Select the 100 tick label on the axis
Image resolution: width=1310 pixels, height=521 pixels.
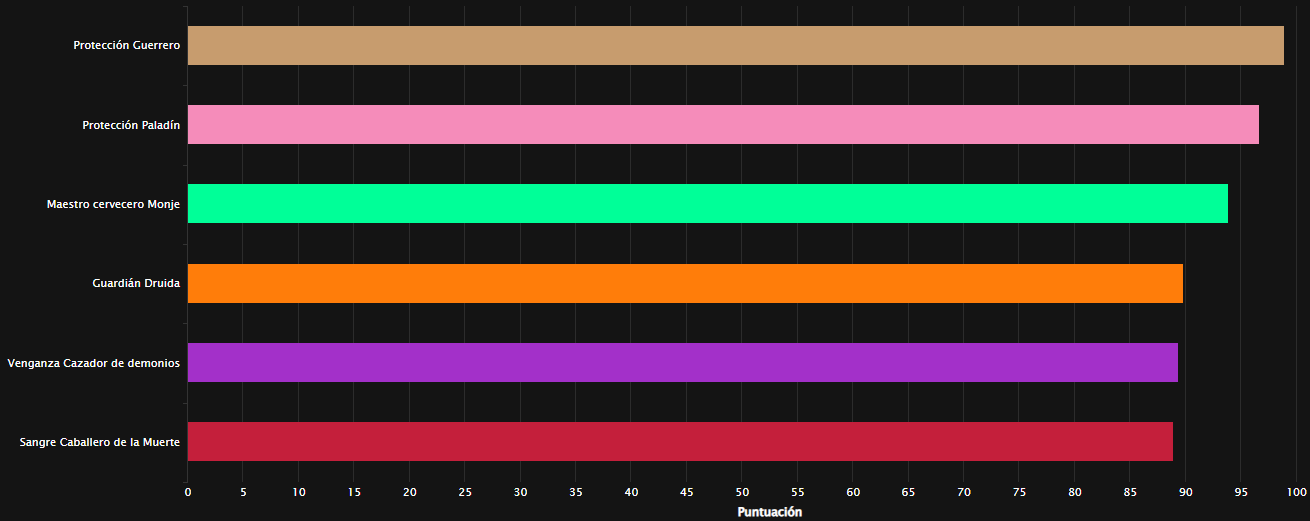pyautogui.click(x=1296, y=492)
